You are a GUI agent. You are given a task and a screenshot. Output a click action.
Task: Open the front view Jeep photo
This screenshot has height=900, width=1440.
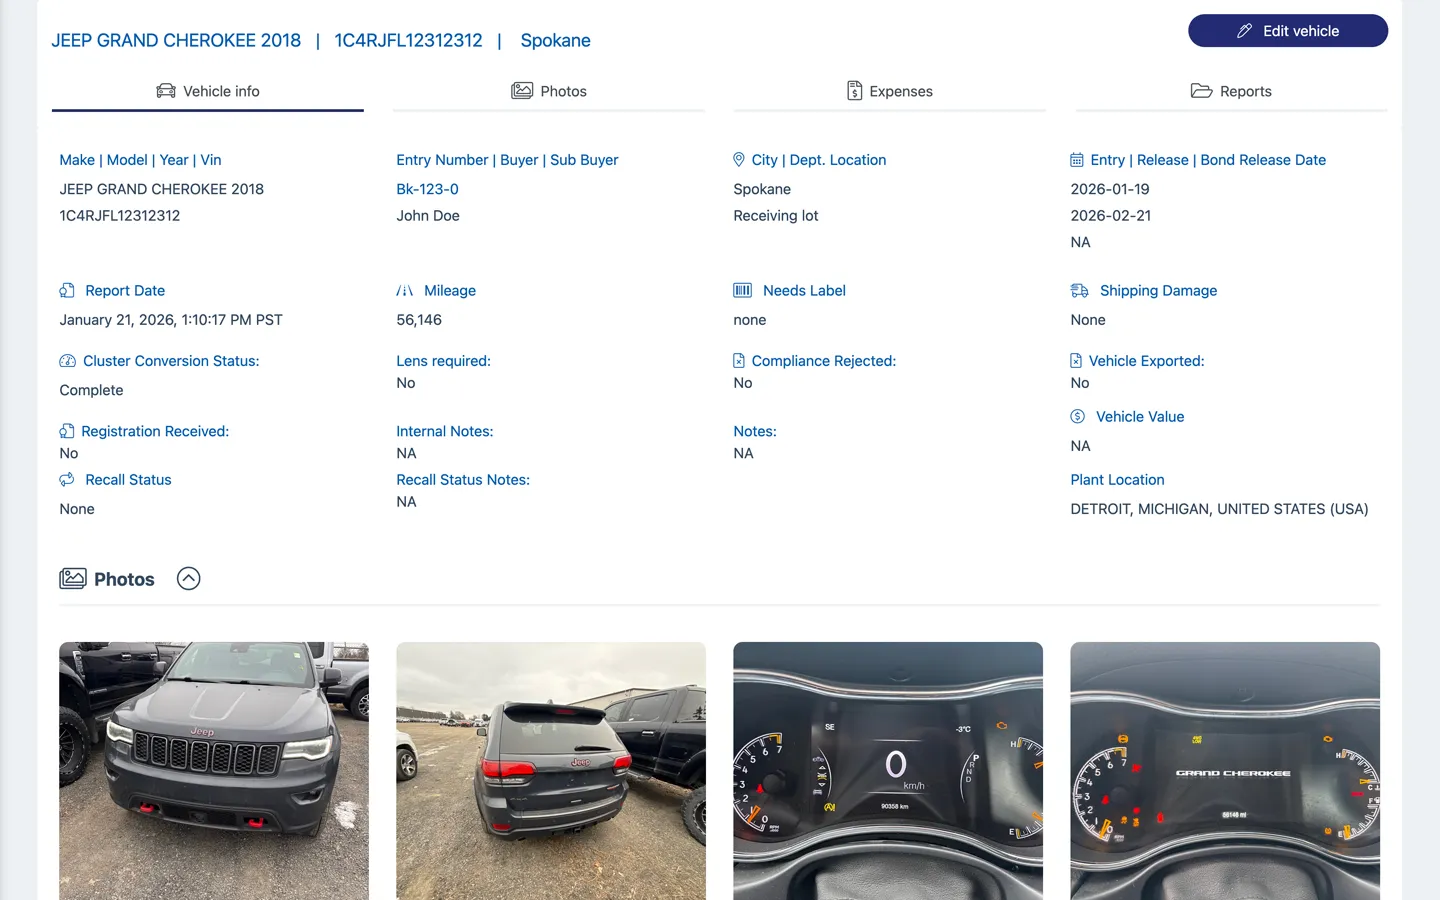214,770
